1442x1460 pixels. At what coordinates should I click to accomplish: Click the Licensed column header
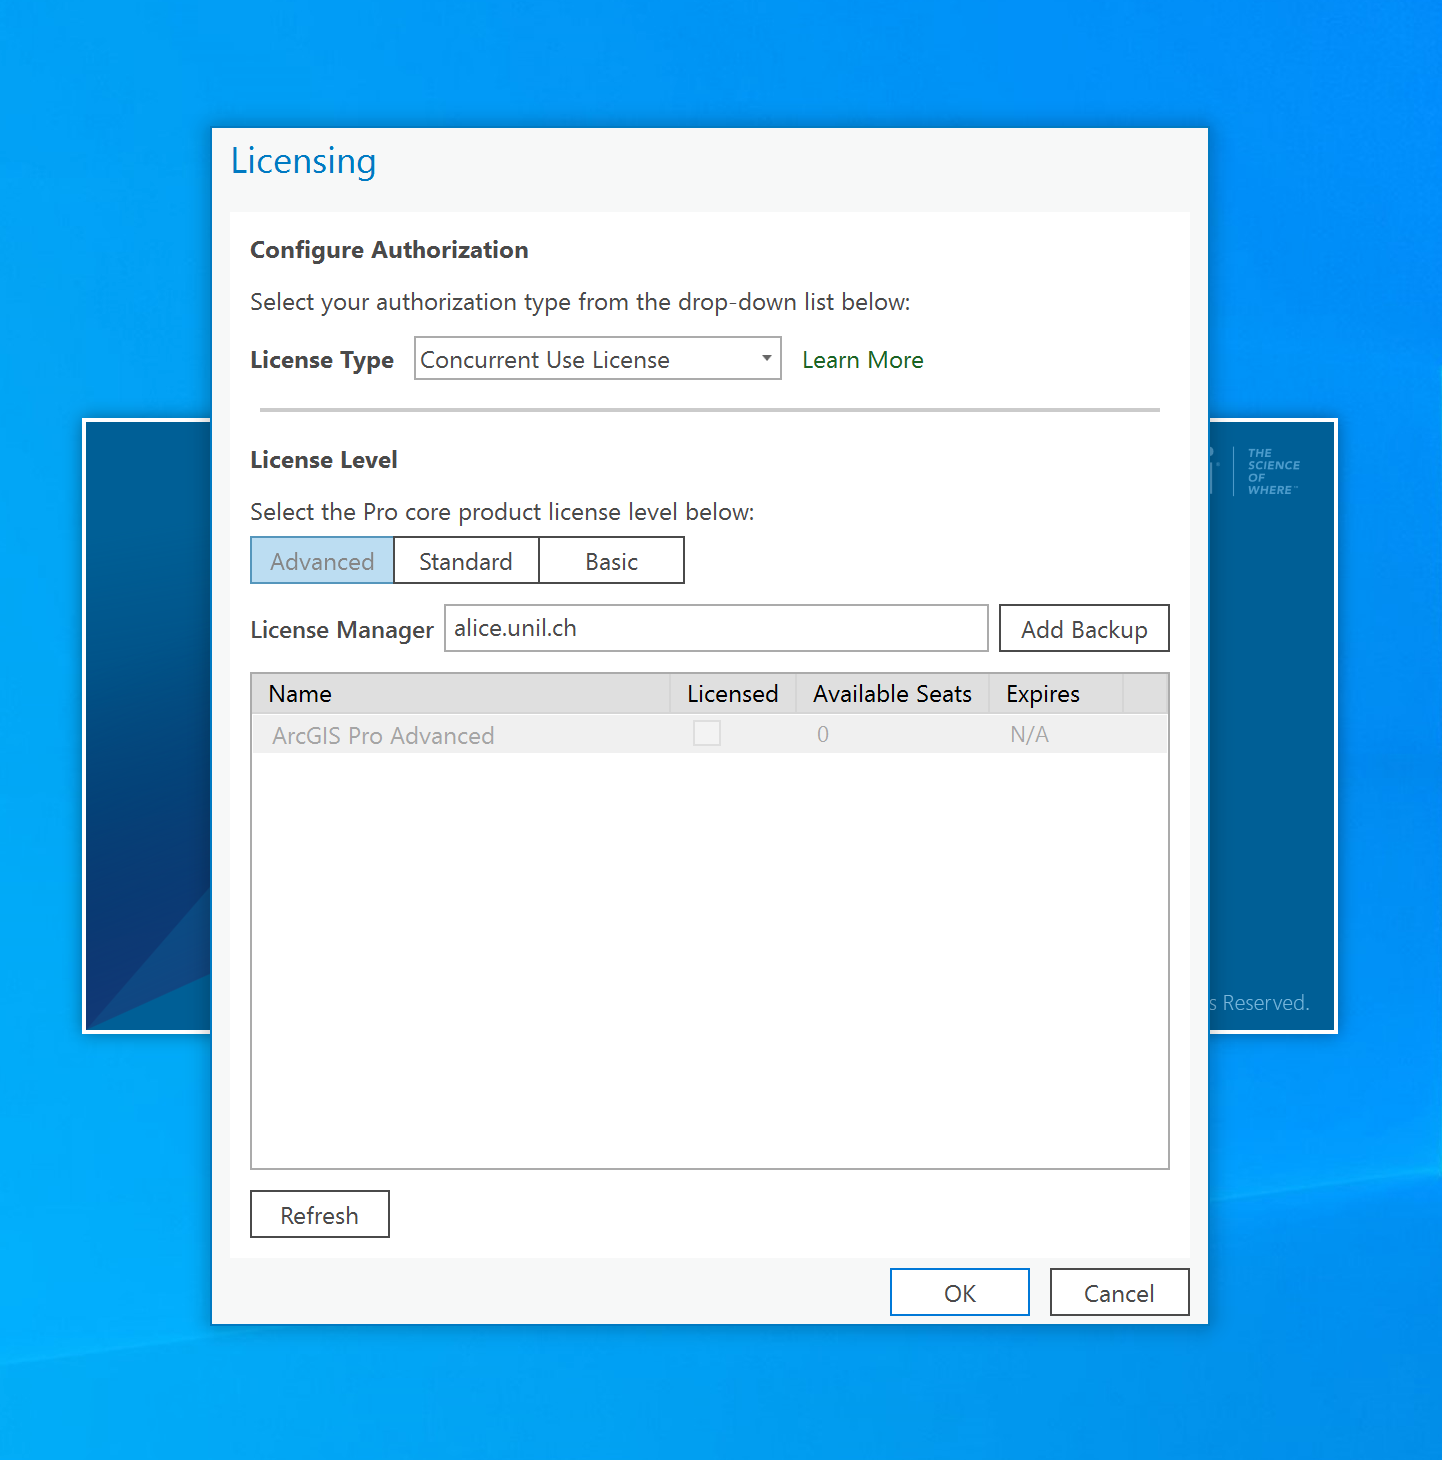(732, 694)
